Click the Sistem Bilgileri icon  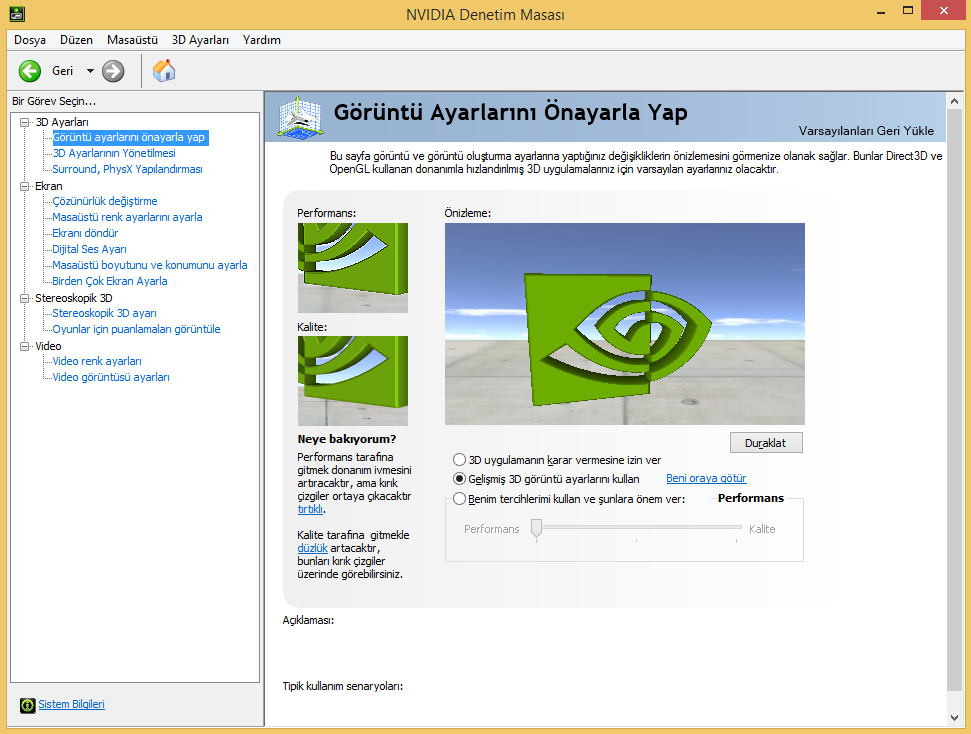(x=27, y=705)
